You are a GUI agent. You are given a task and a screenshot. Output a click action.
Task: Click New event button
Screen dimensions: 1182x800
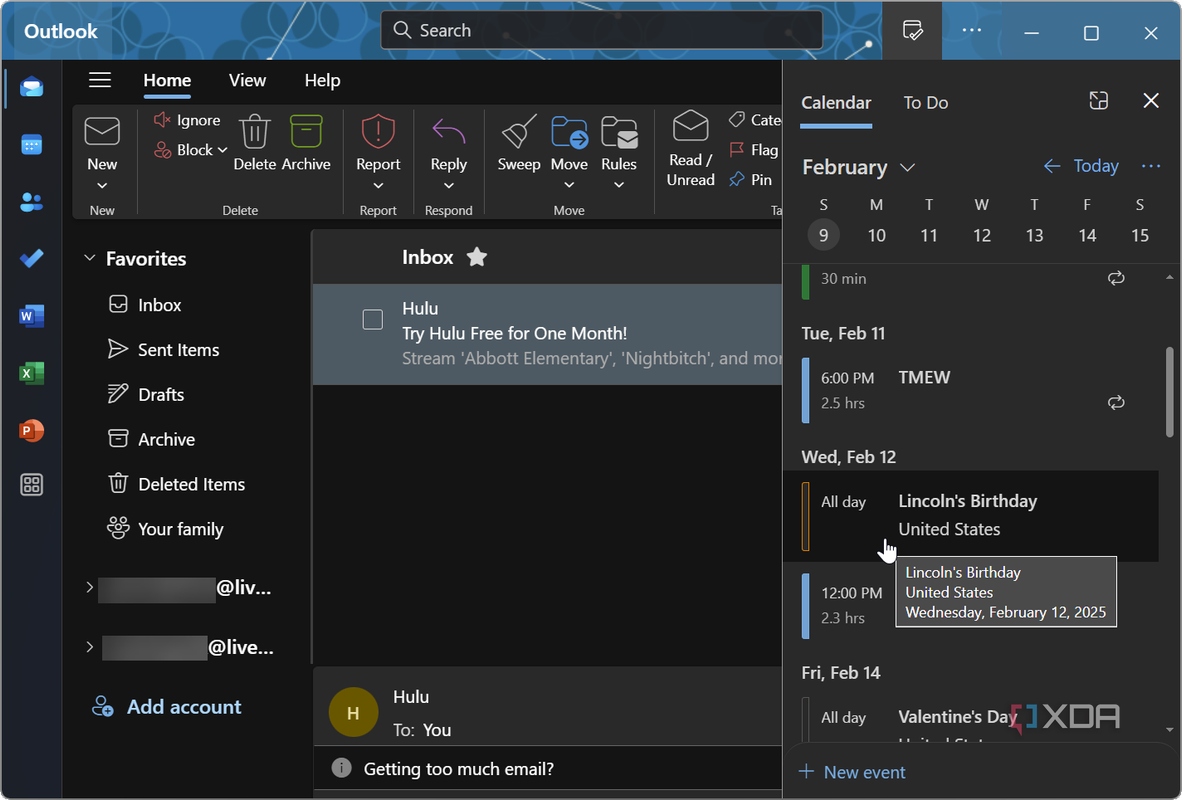click(852, 772)
